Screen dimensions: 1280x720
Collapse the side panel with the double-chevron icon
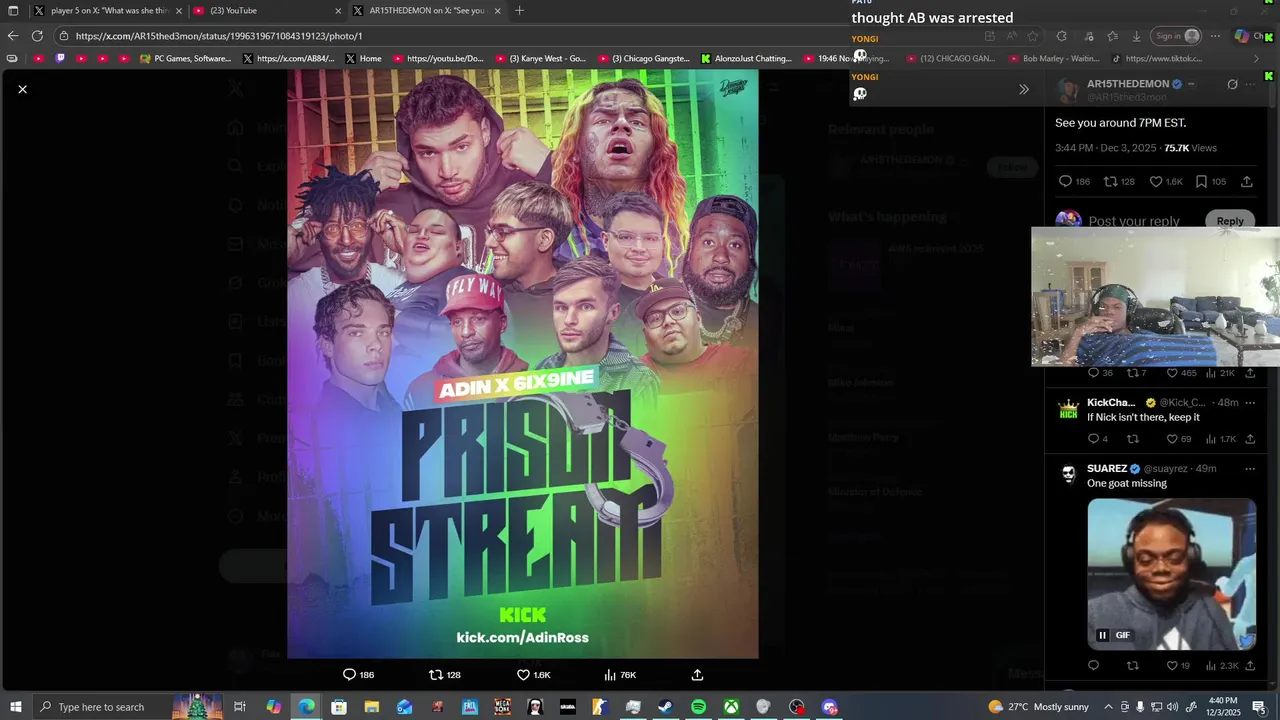1023,89
